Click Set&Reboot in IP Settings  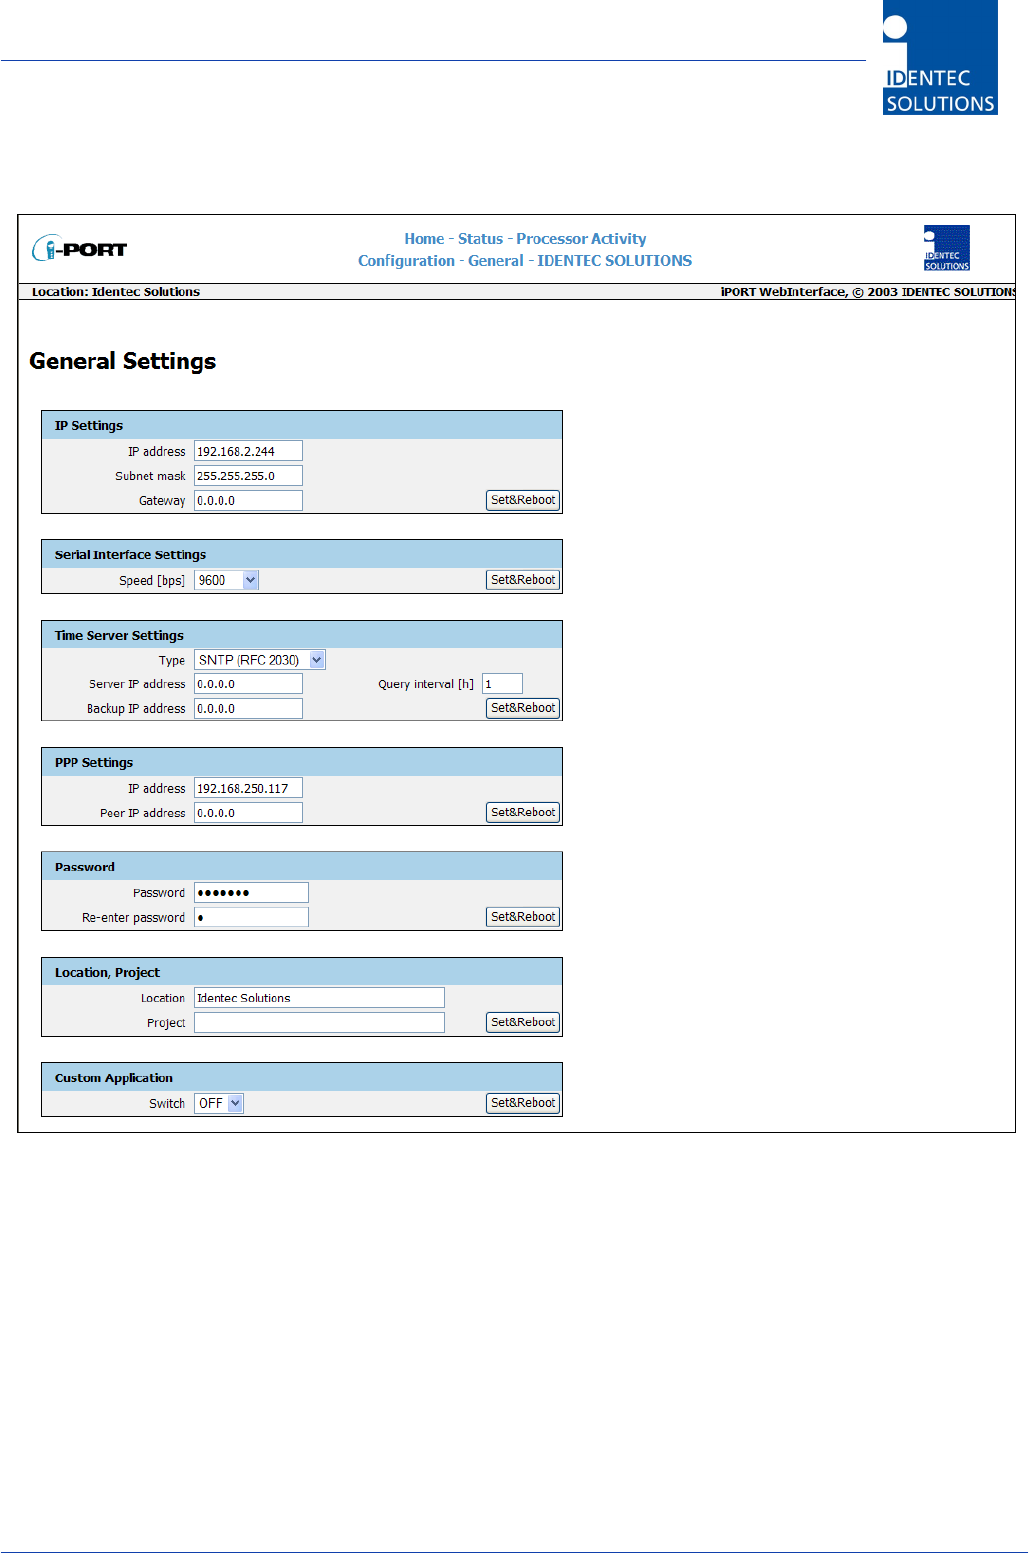523,500
